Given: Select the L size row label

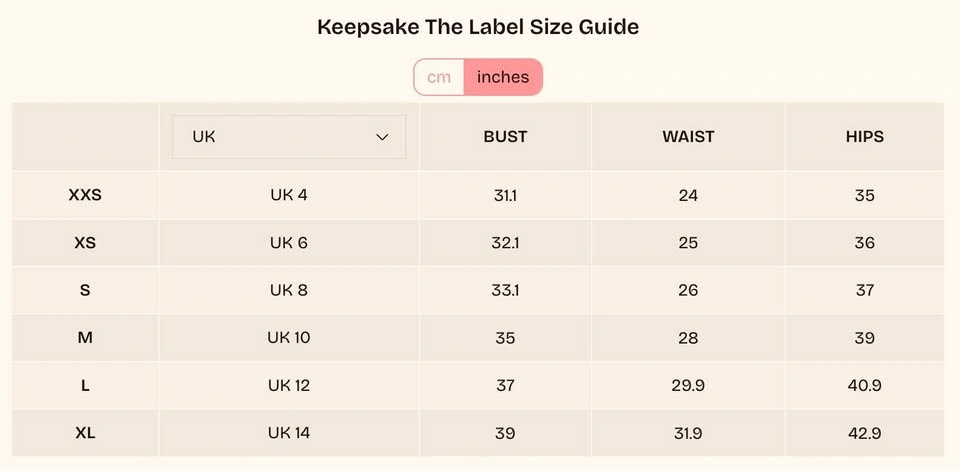Looking at the screenshot, I should [x=85, y=385].
